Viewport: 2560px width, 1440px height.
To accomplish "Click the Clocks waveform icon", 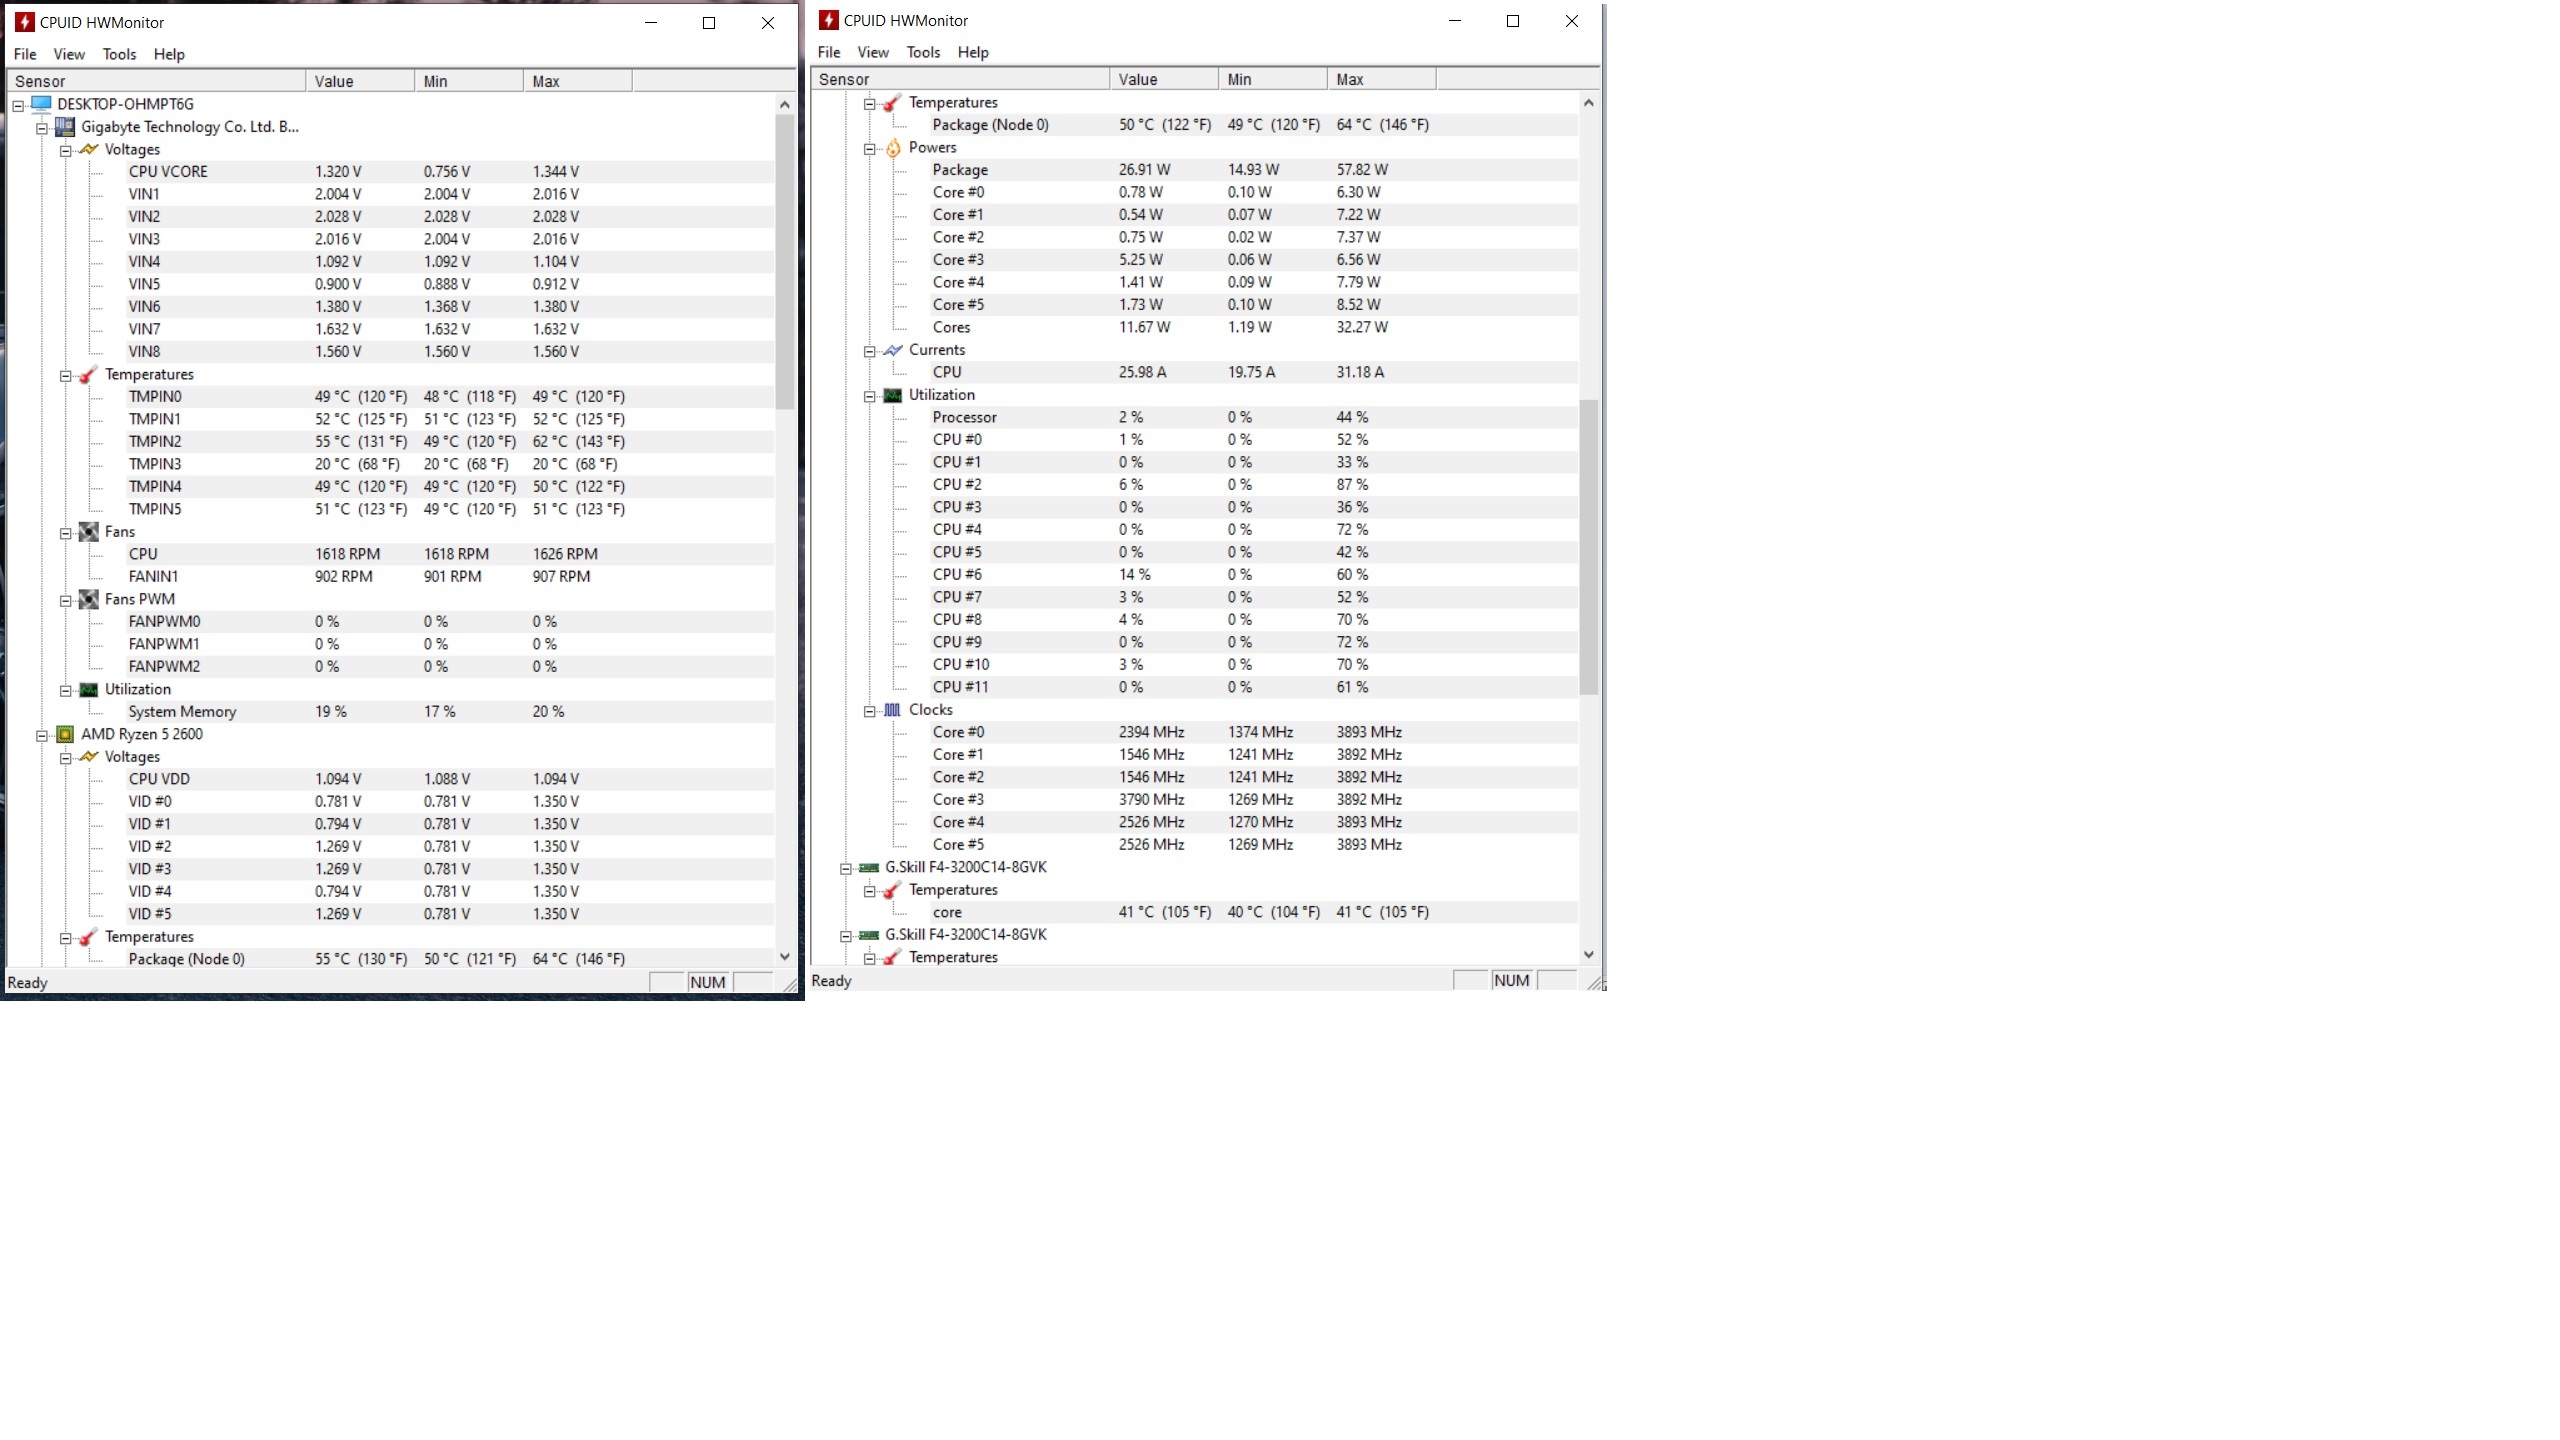I will point(893,710).
